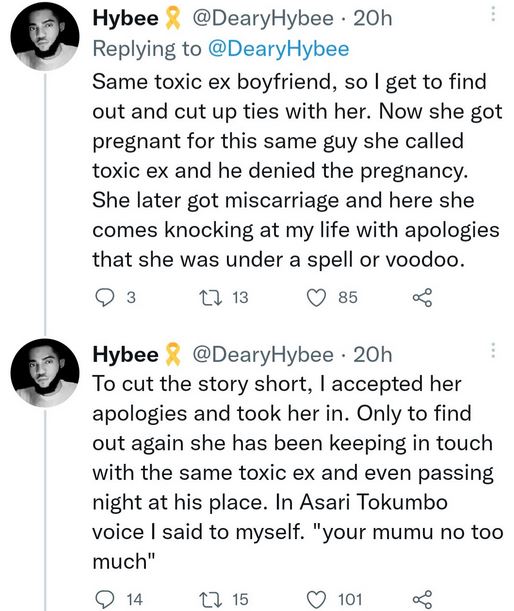Open Hybee display name on second tweet
This screenshot has height=611, width=514.
pos(125,355)
